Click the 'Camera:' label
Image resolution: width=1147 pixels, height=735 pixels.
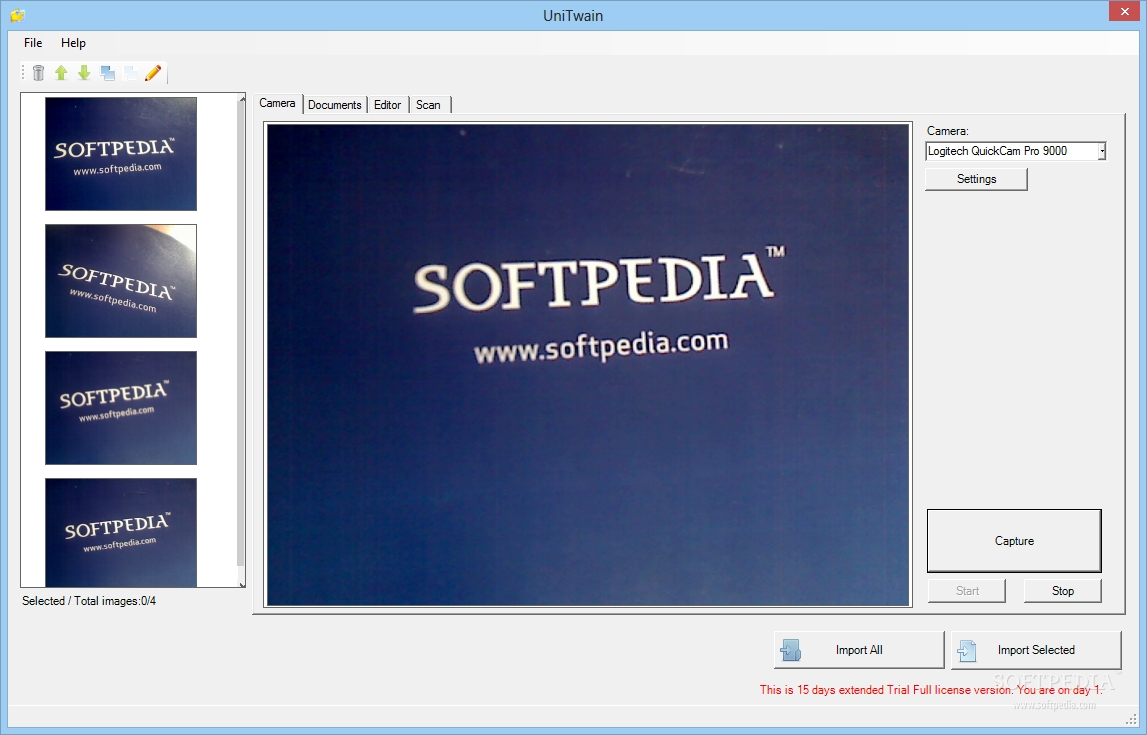[947, 131]
